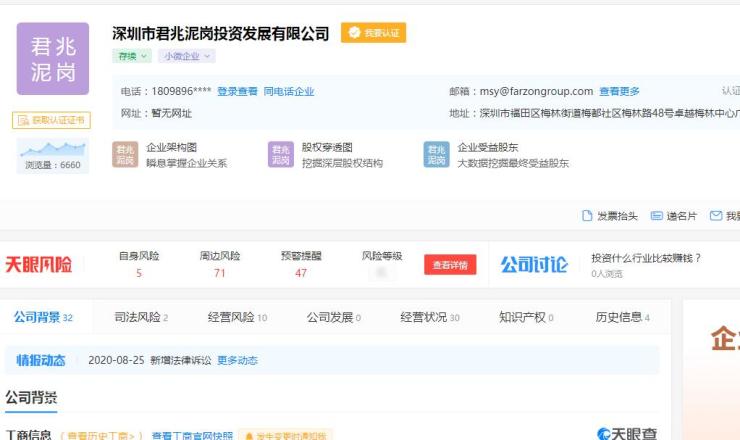This screenshot has width=740, height=440.
Task: Open 企业架构图 text link
Action: [171, 147]
